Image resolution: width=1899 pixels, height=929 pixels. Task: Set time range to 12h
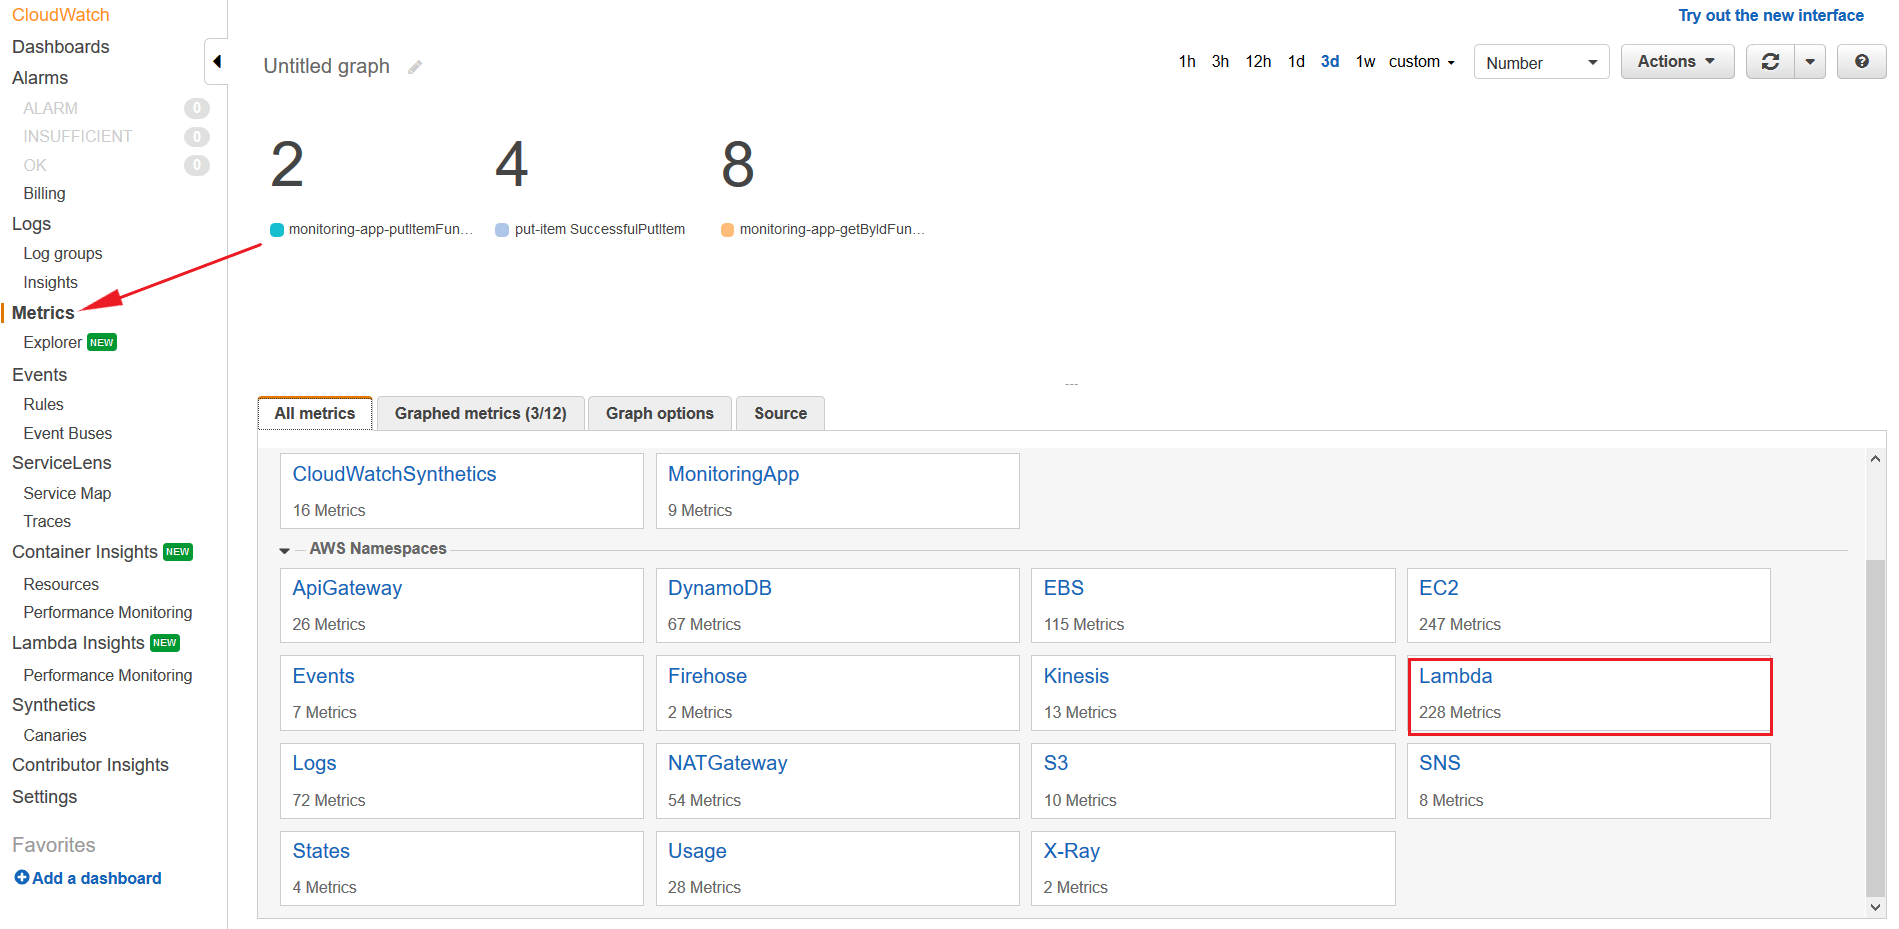pos(1258,62)
